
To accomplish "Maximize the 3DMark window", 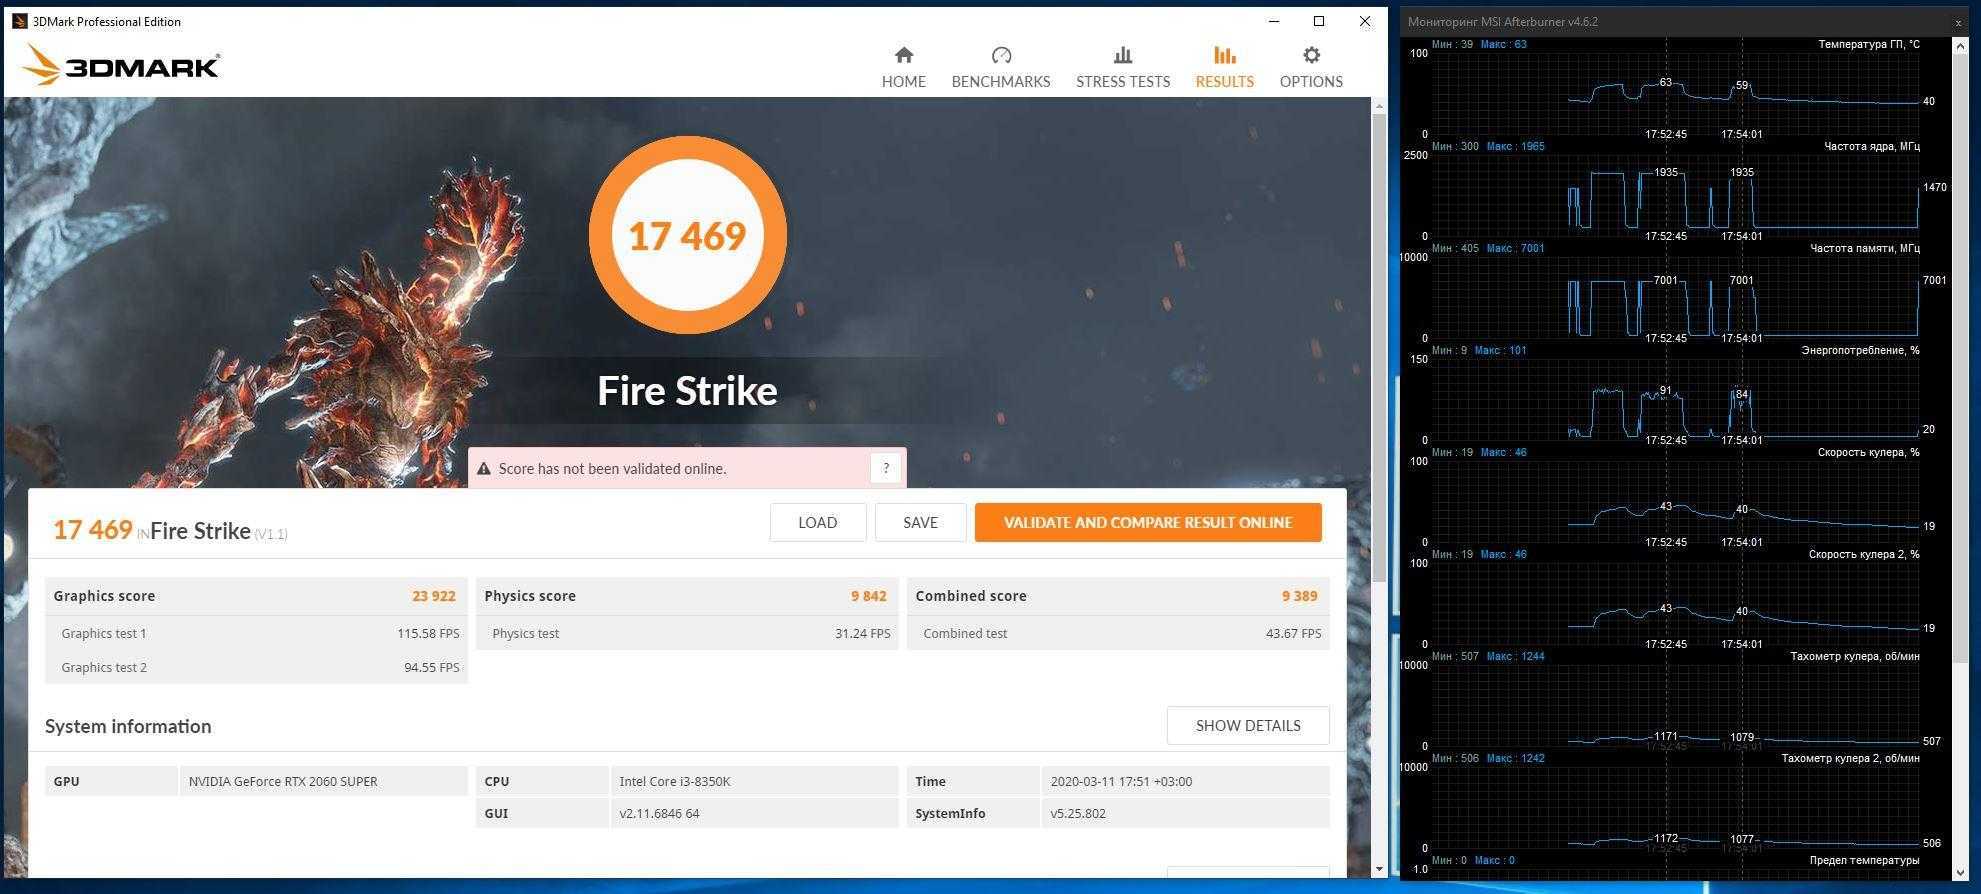I will pos(1319,21).
